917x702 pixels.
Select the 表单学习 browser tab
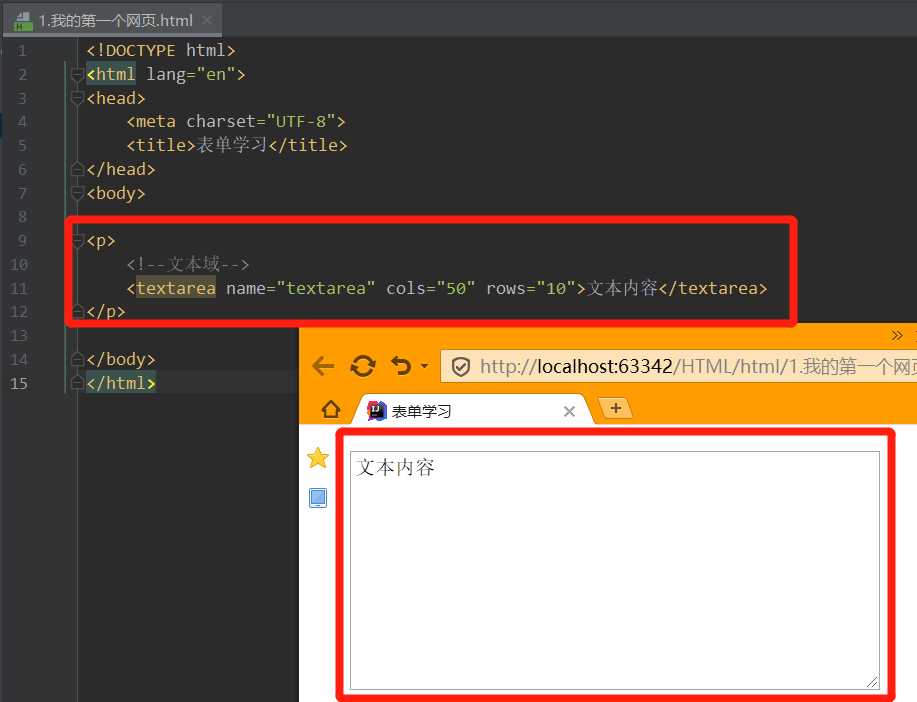coord(471,411)
